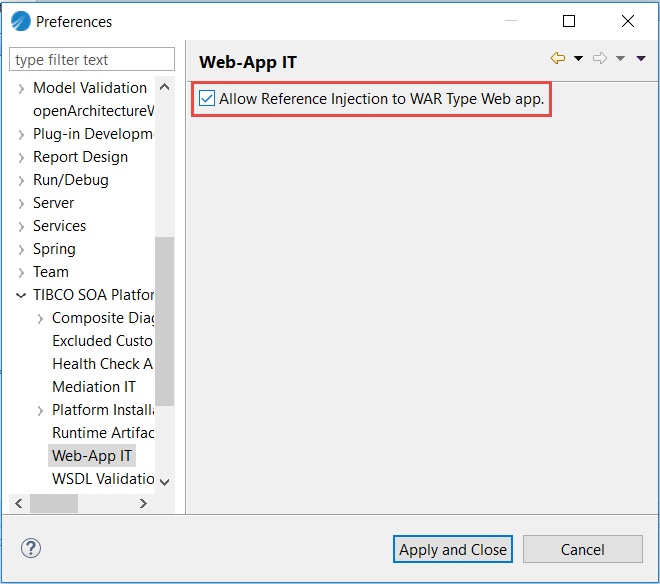This screenshot has height=584, width=660.
Task: Expand the Composite Diagram subtree
Action: tap(40, 319)
